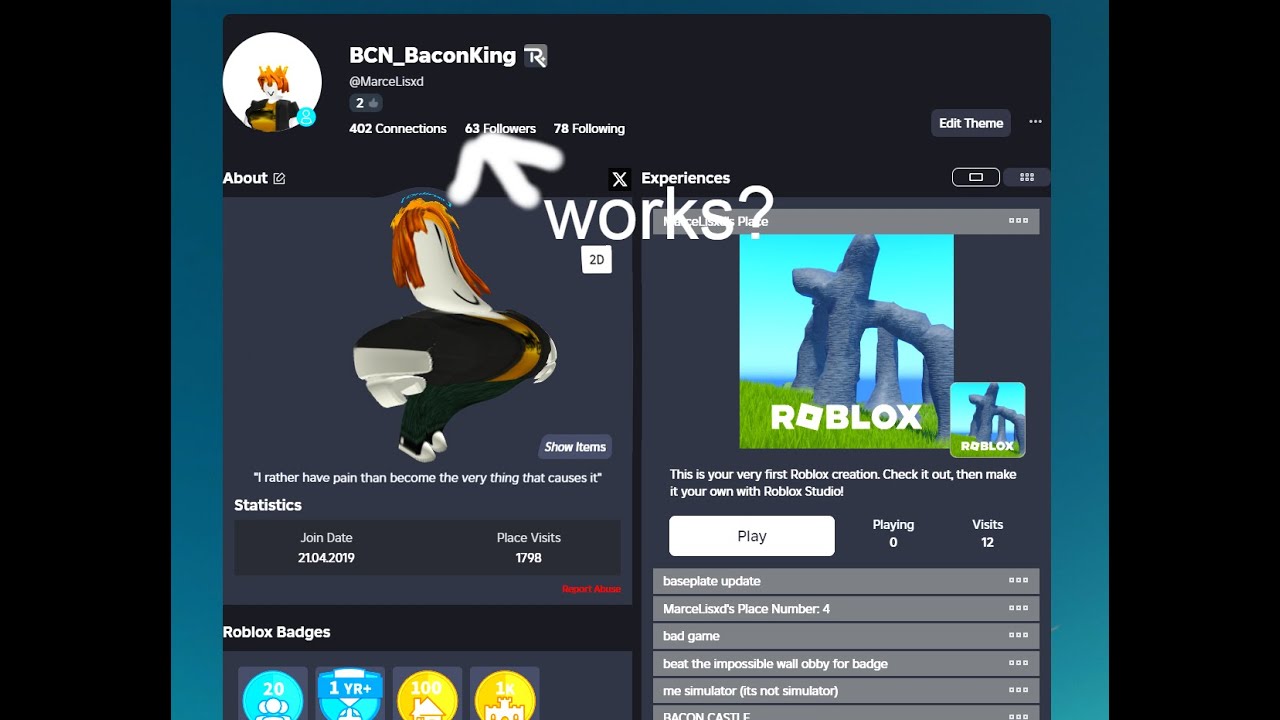
Task: Switch Experiences to slideshow view
Action: click(x=976, y=177)
